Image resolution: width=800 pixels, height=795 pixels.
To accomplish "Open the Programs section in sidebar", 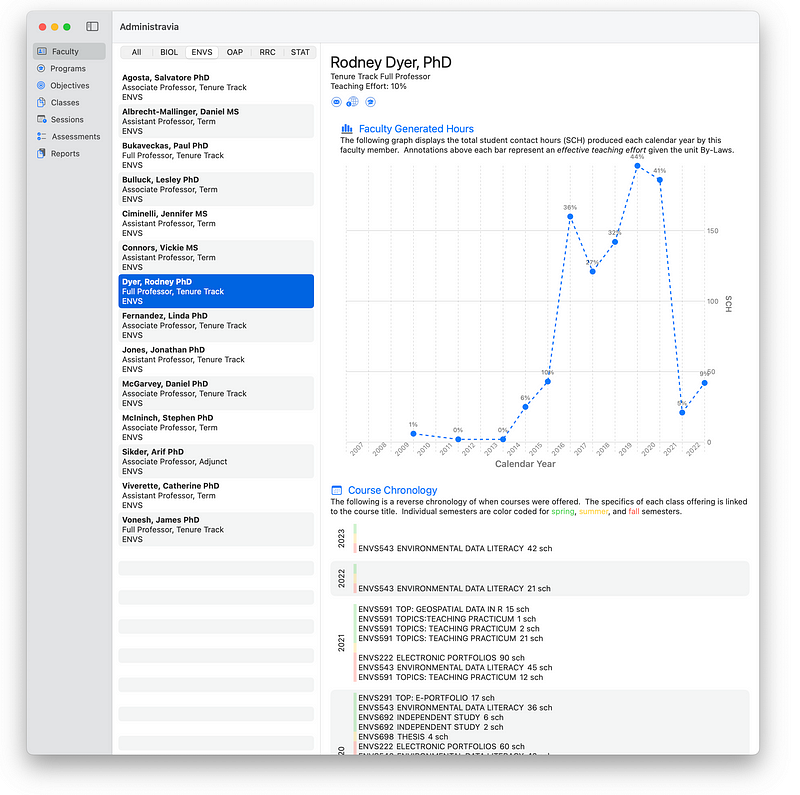I will 68,69.
